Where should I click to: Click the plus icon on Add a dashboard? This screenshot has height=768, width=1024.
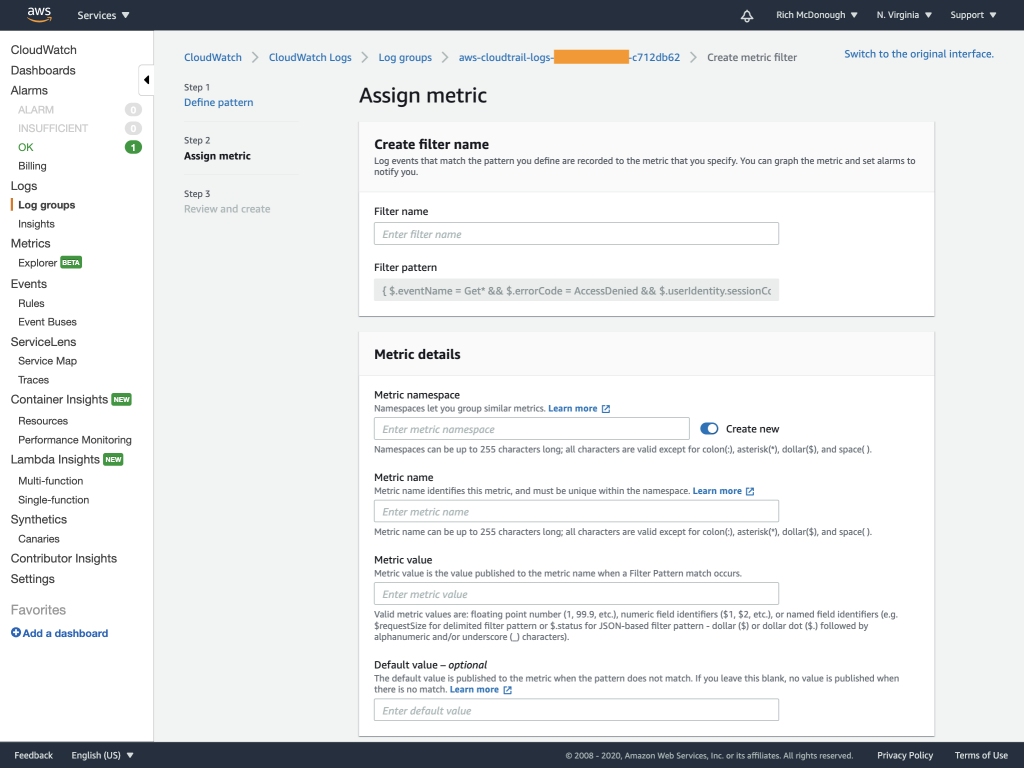pos(14,632)
